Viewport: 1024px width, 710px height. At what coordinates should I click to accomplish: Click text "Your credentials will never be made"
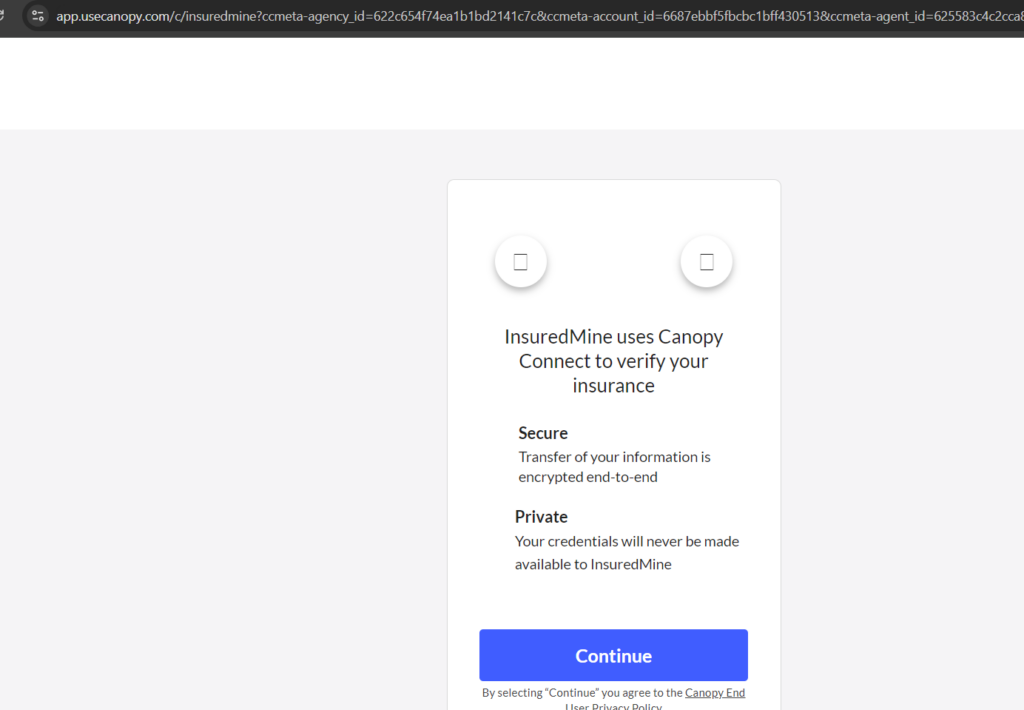[x=627, y=541]
